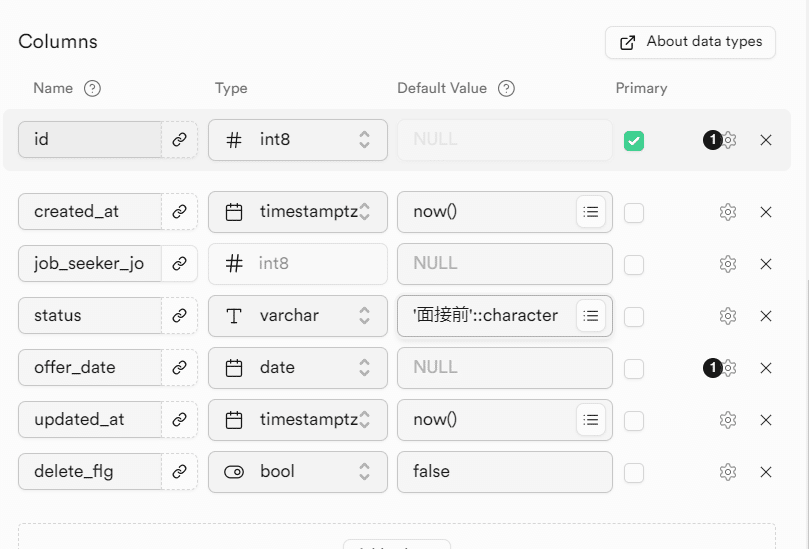Click the help icon next to Default Value
The height and width of the screenshot is (549, 809).
tap(506, 88)
